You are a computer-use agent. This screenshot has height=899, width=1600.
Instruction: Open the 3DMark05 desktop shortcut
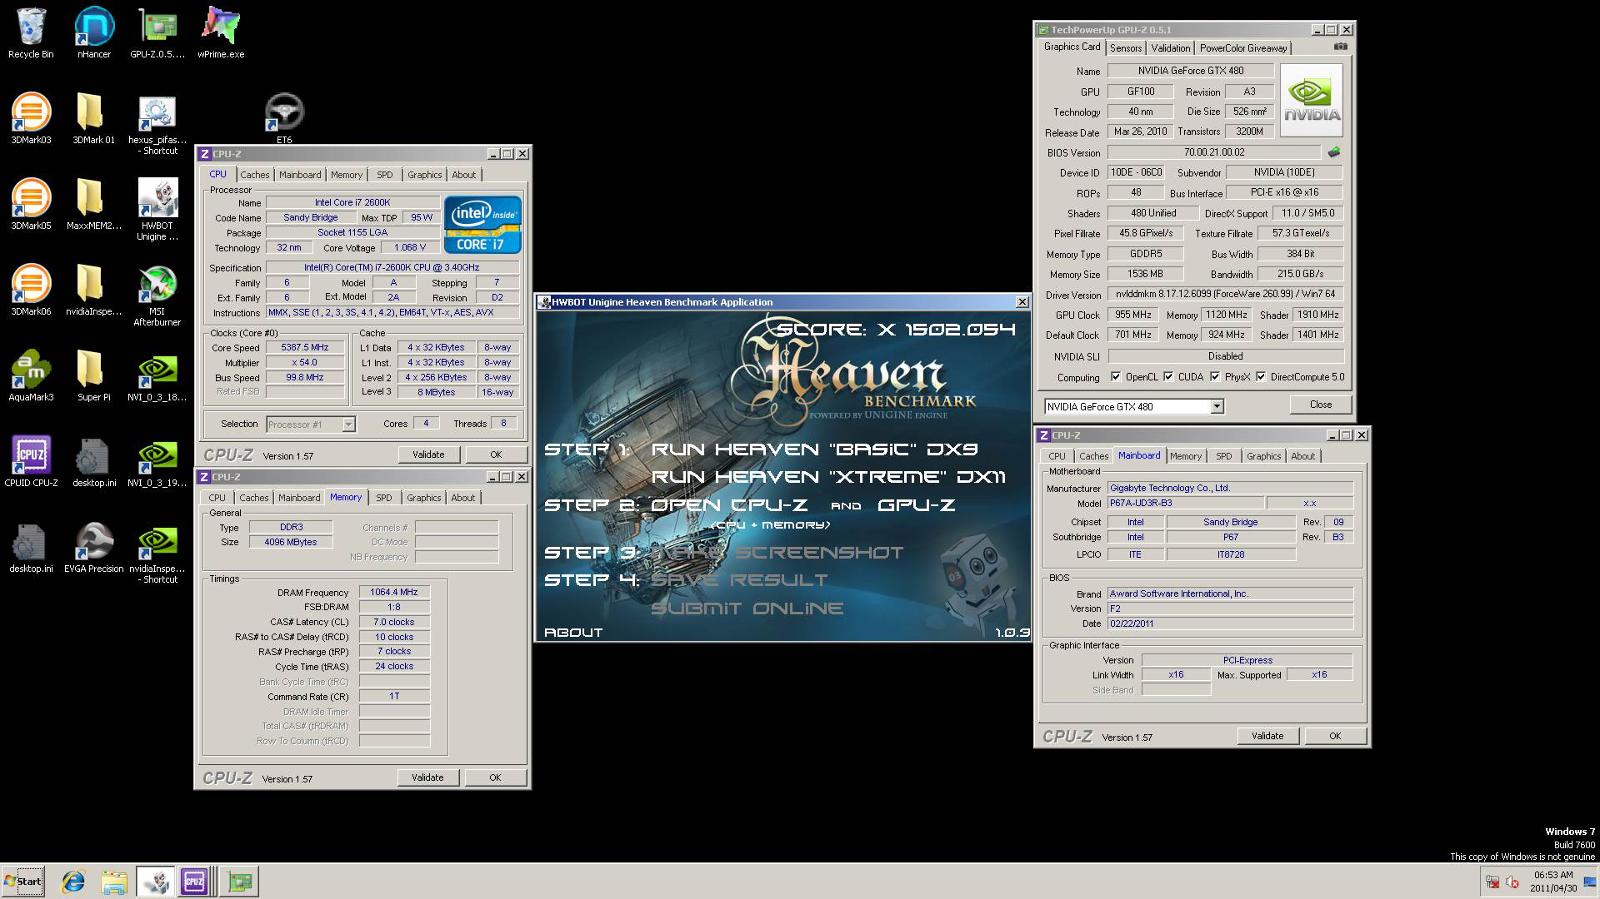31,205
